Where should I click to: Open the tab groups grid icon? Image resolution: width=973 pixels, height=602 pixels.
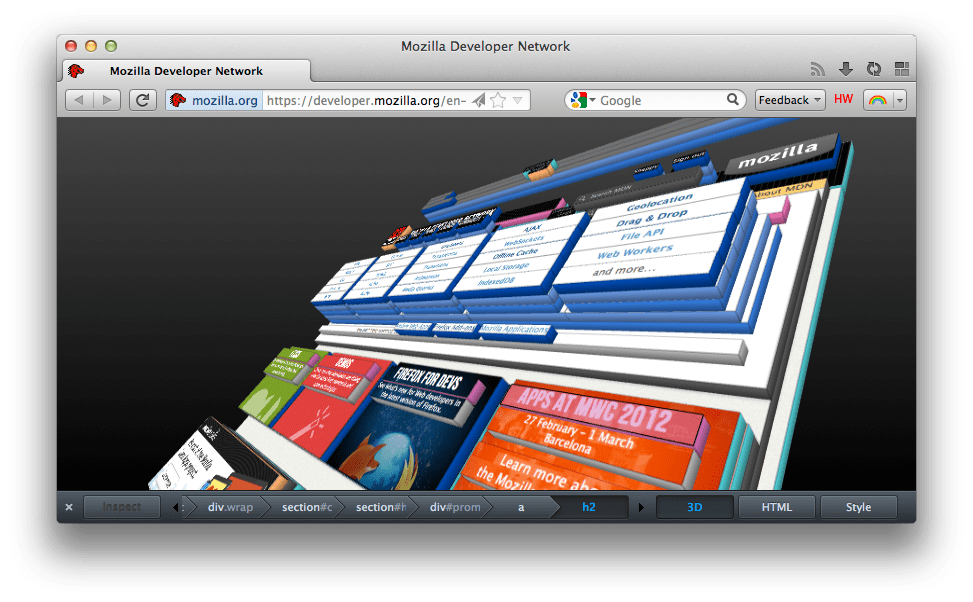(901, 69)
